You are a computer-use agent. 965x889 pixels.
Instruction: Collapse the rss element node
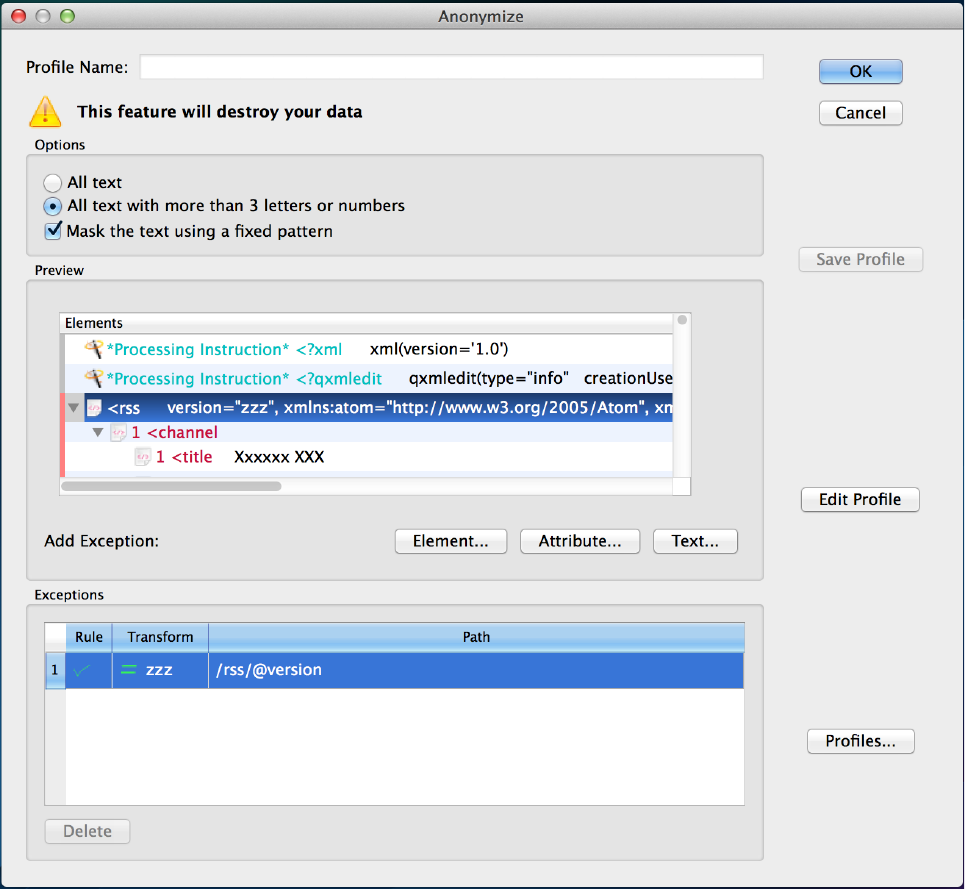pyautogui.click(x=74, y=408)
